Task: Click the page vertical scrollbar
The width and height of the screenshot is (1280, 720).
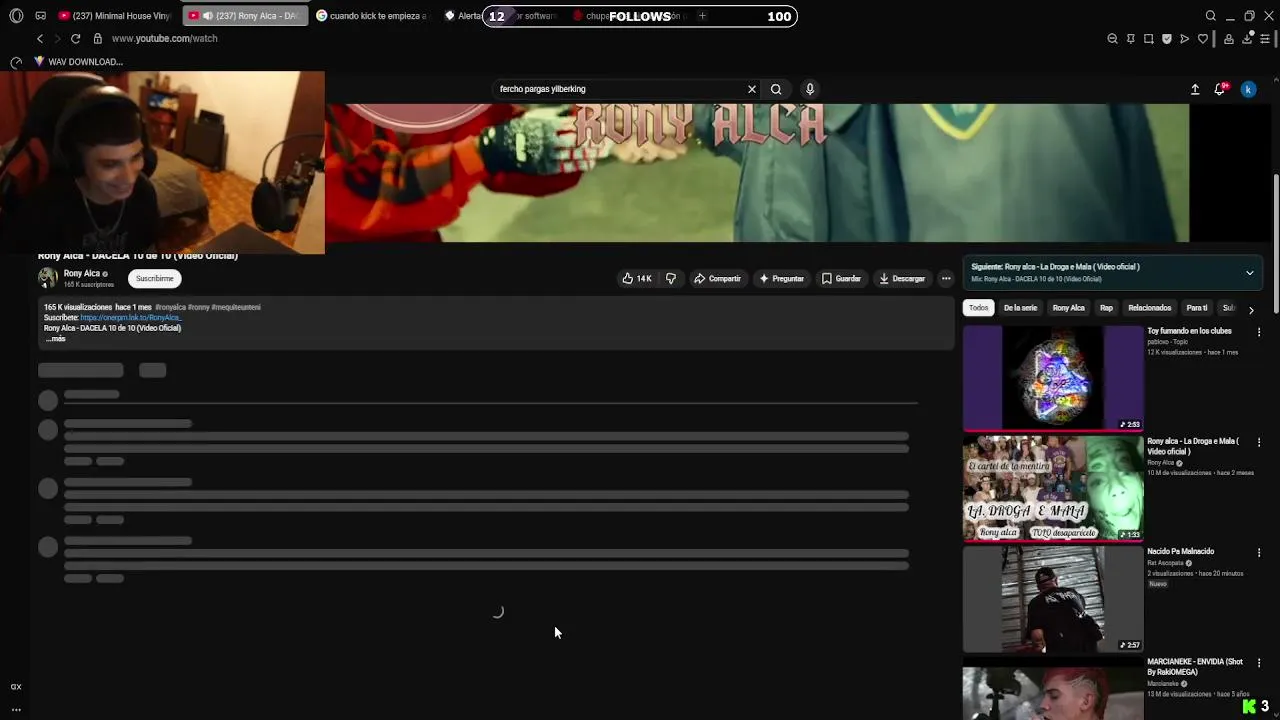Action: click(1275, 245)
